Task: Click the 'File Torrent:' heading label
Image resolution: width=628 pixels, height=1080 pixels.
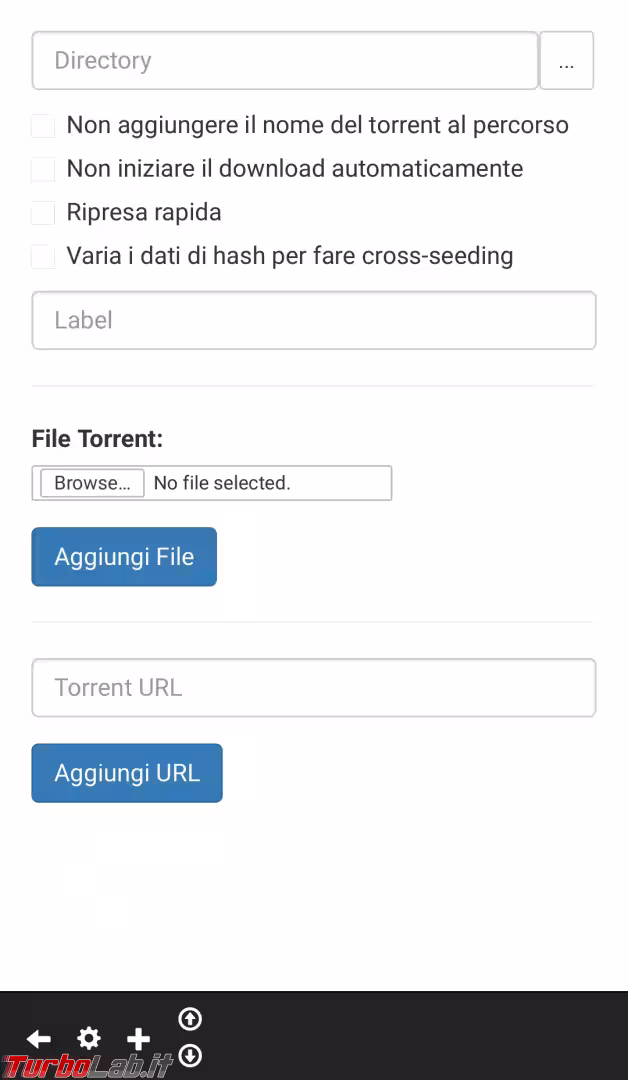Action: (x=97, y=439)
